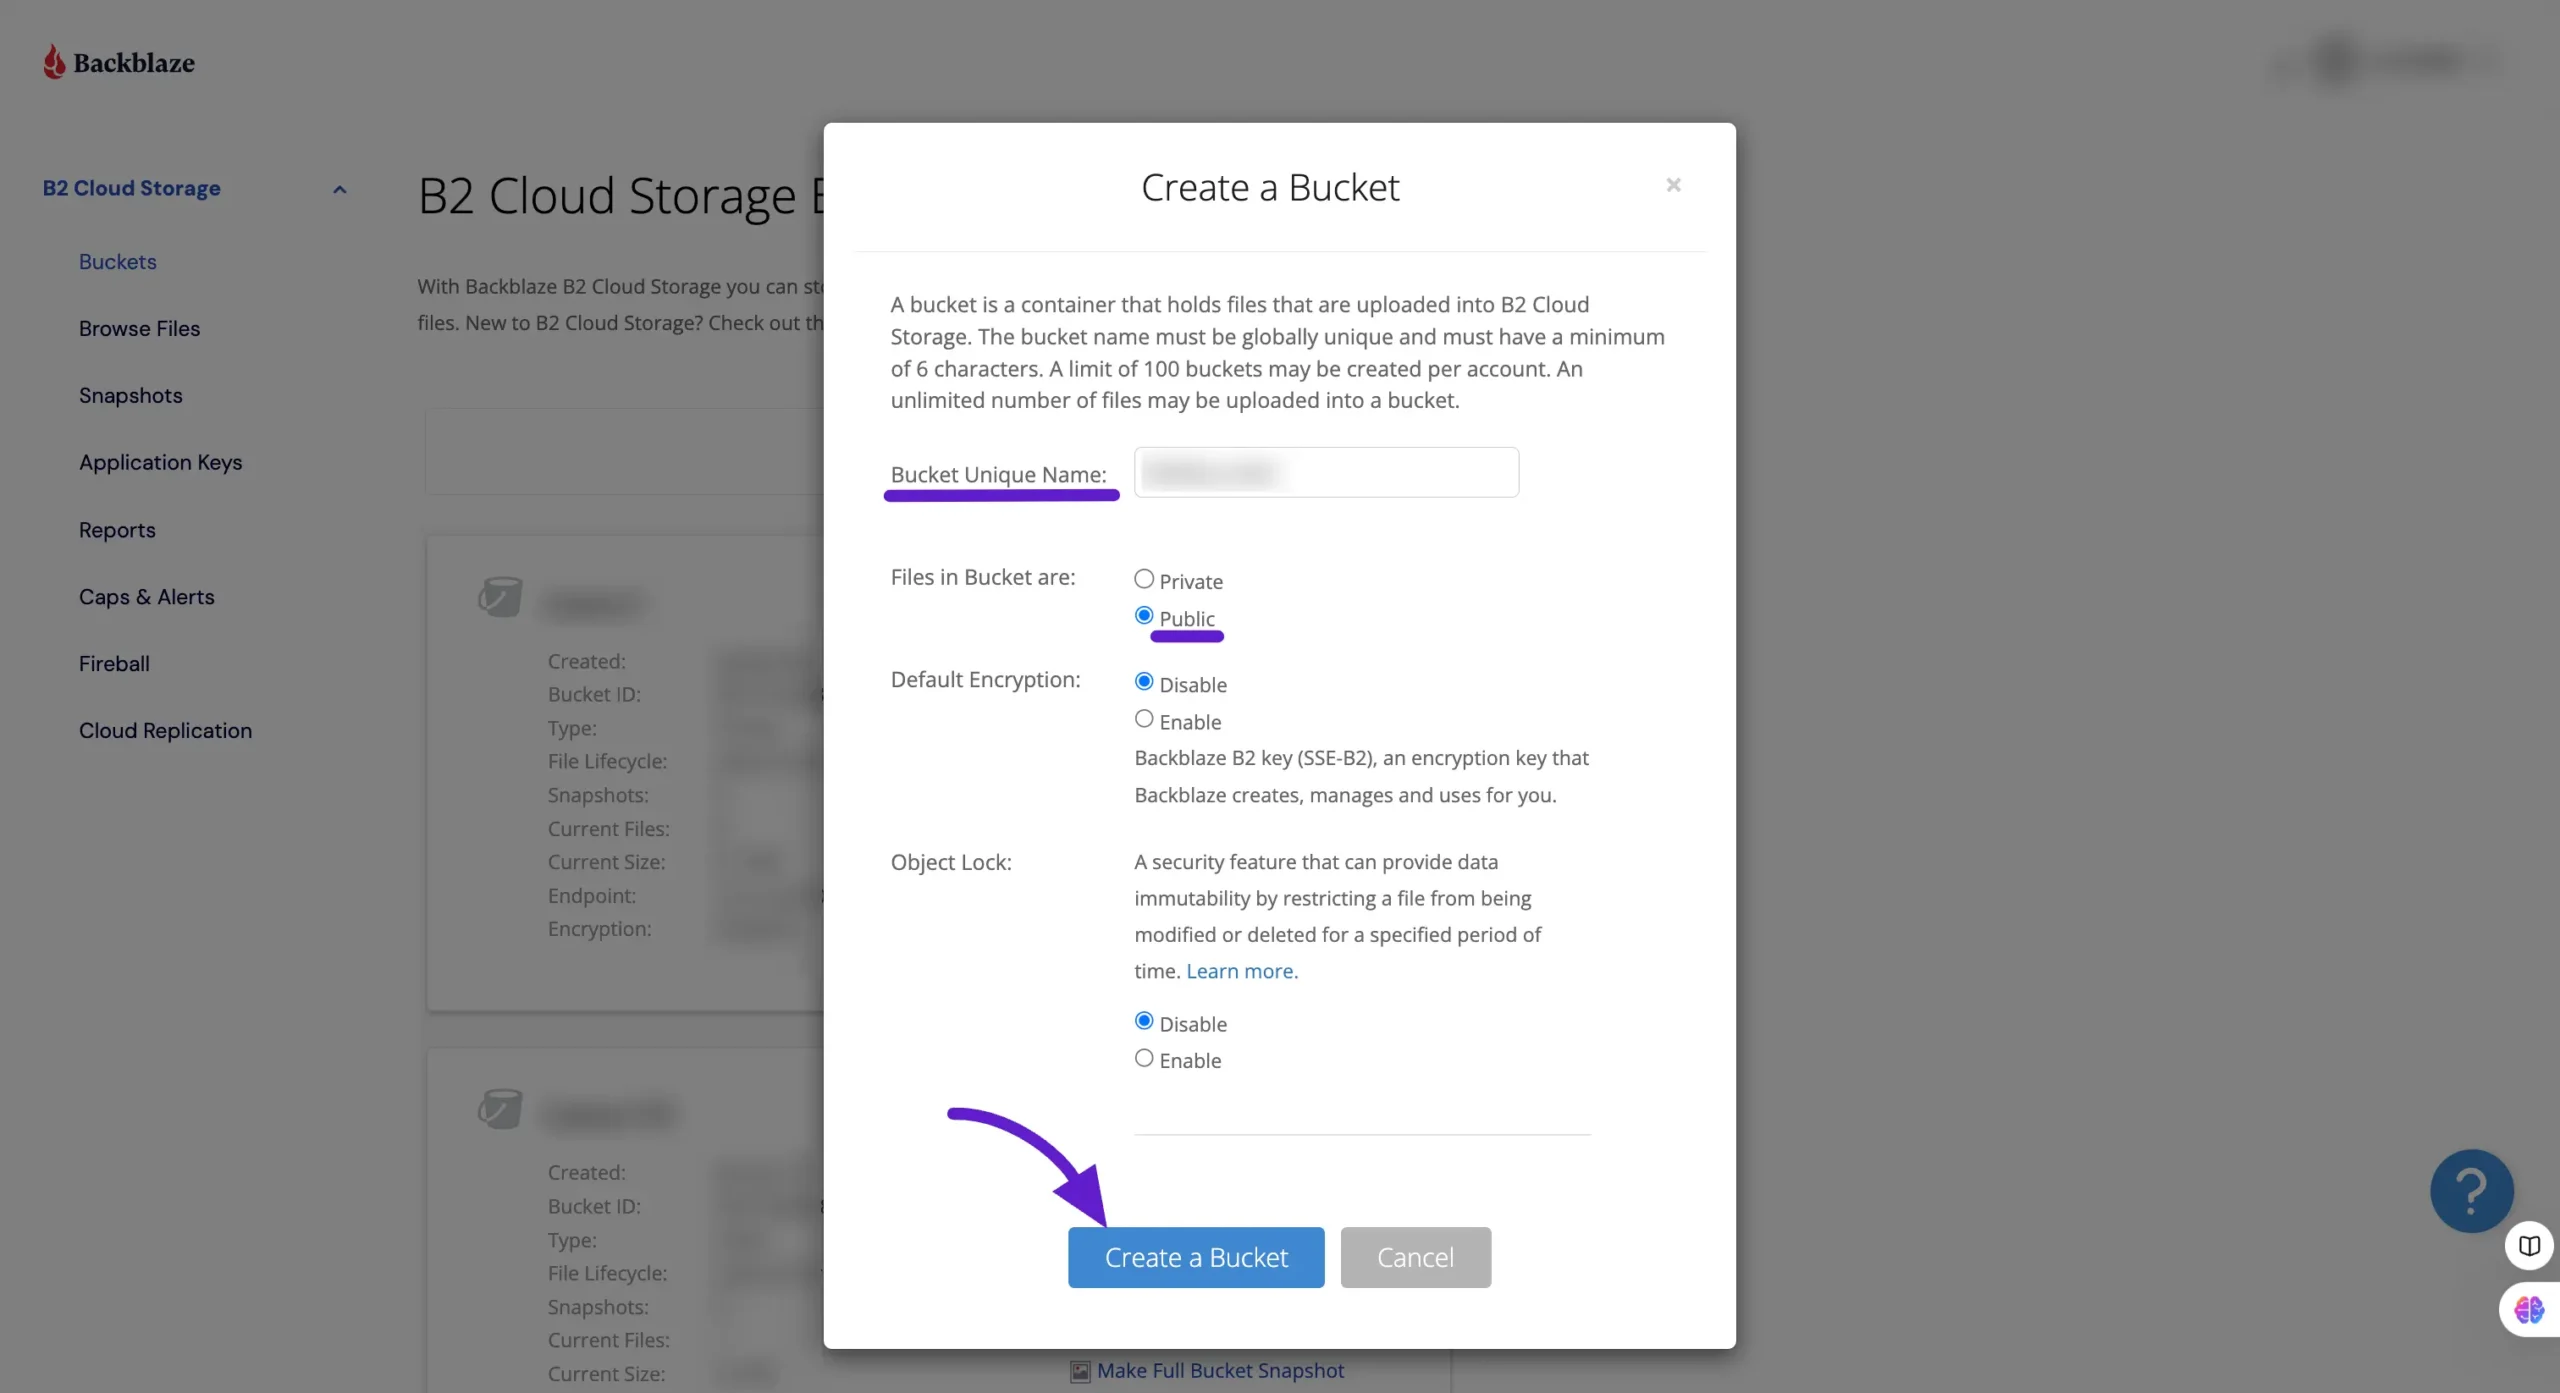Click the Files in Bucket are label
2560x1393 pixels.
983,578
